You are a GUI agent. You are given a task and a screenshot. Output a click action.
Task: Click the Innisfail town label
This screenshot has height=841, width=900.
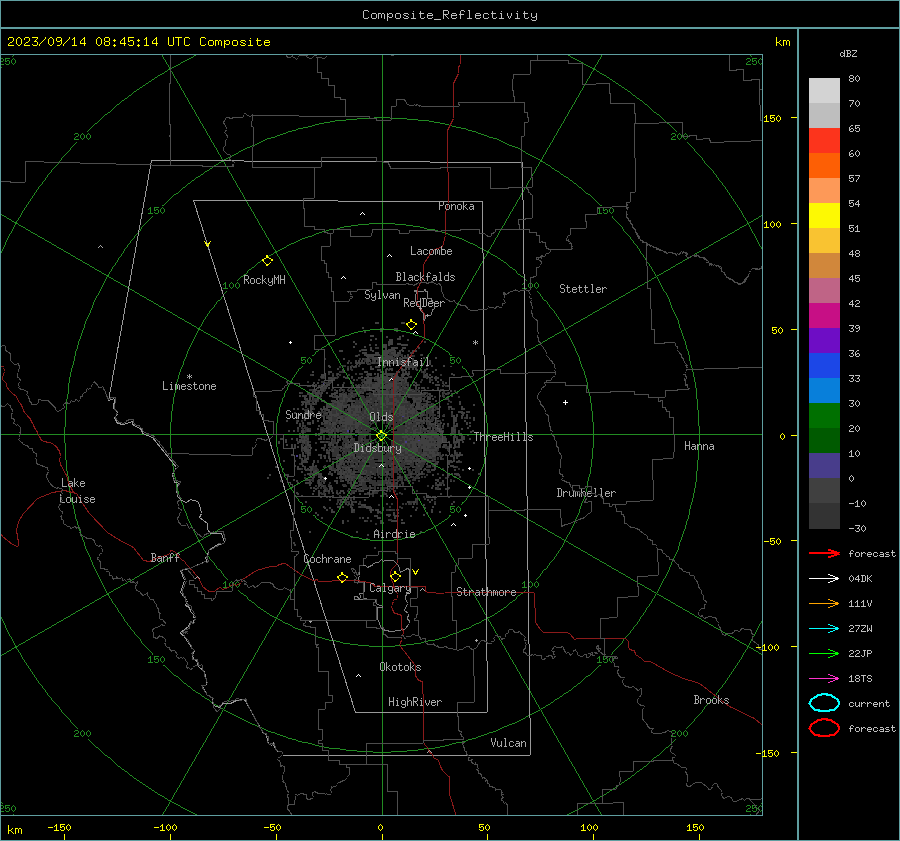pos(403,362)
